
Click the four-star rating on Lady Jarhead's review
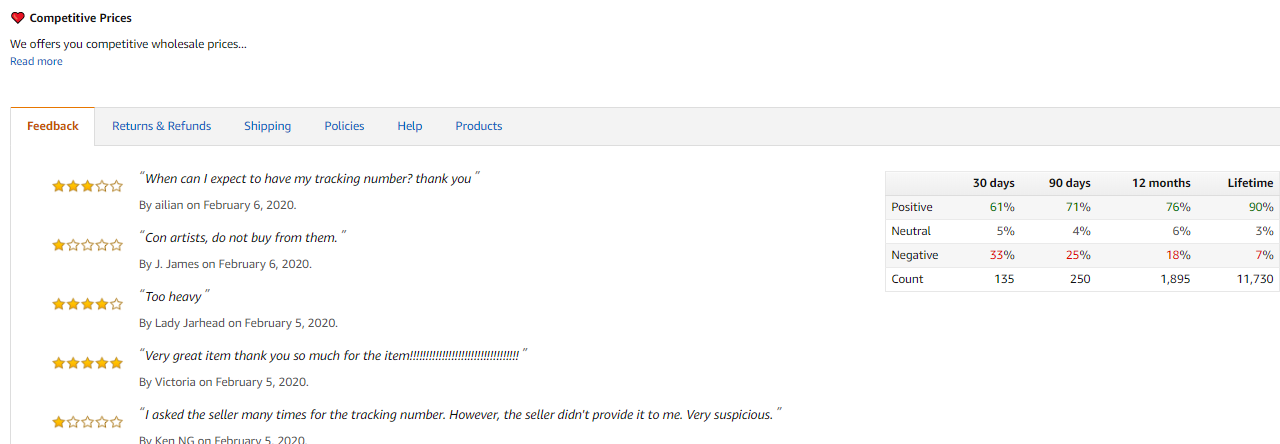(x=87, y=304)
